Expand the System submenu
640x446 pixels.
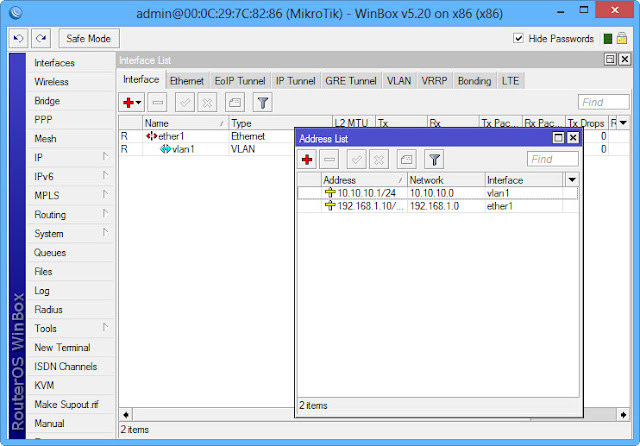click(70, 233)
